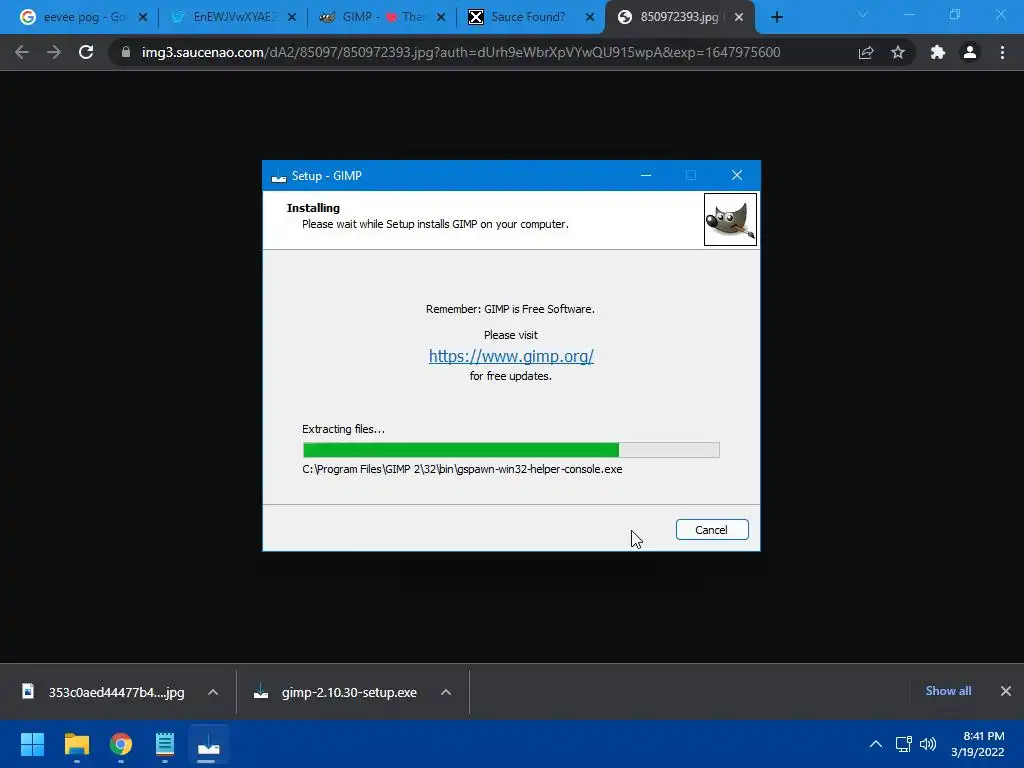Close the Twitter EnEWJVwXYAE tab
Image resolution: width=1024 pixels, height=768 pixels.
(x=292, y=18)
